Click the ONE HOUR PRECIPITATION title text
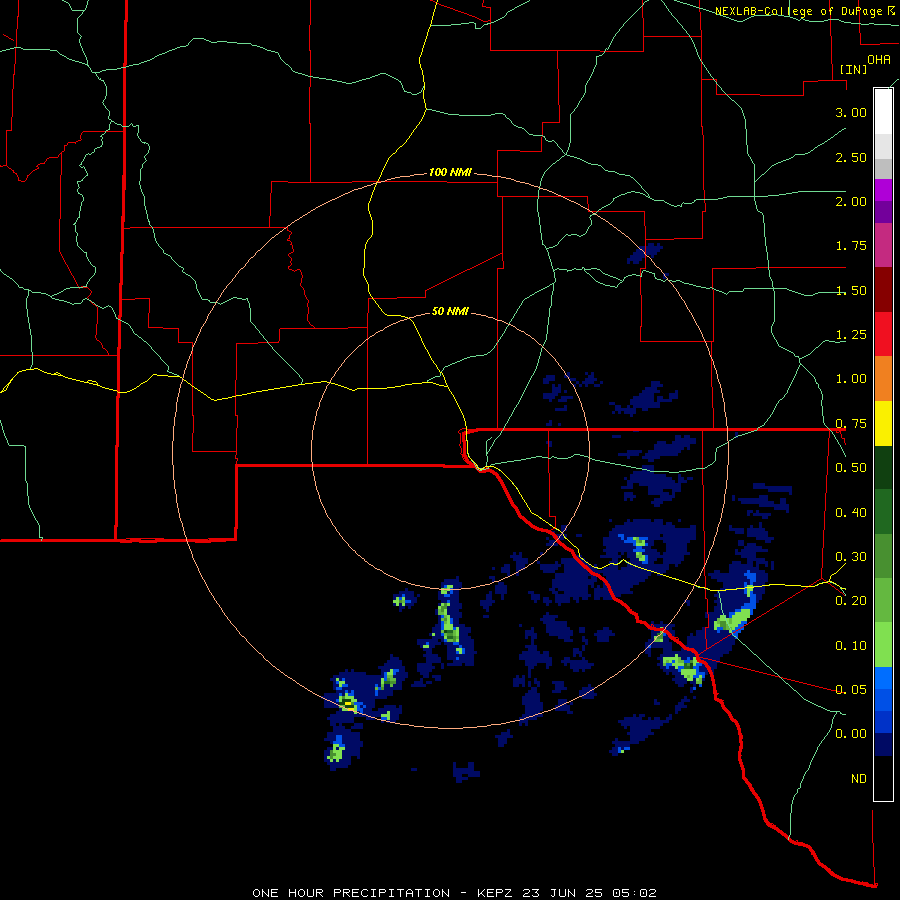This screenshot has height=900, width=900. tap(351, 893)
